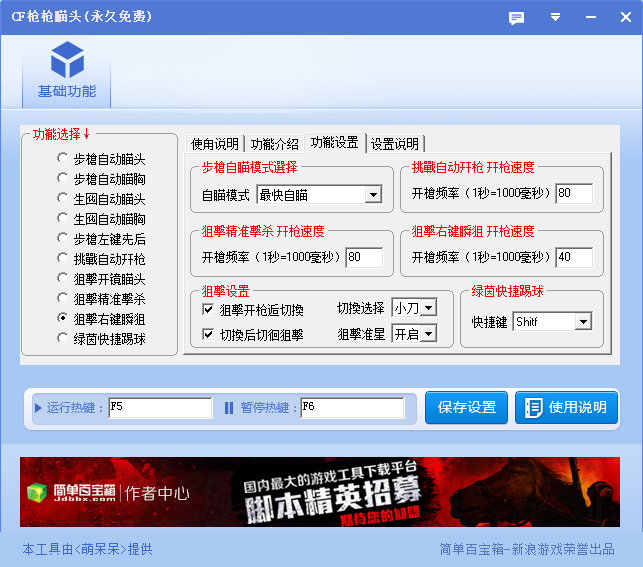Open the 基础功能 cube icon section
The image size is (643, 567).
(x=66, y=71)
